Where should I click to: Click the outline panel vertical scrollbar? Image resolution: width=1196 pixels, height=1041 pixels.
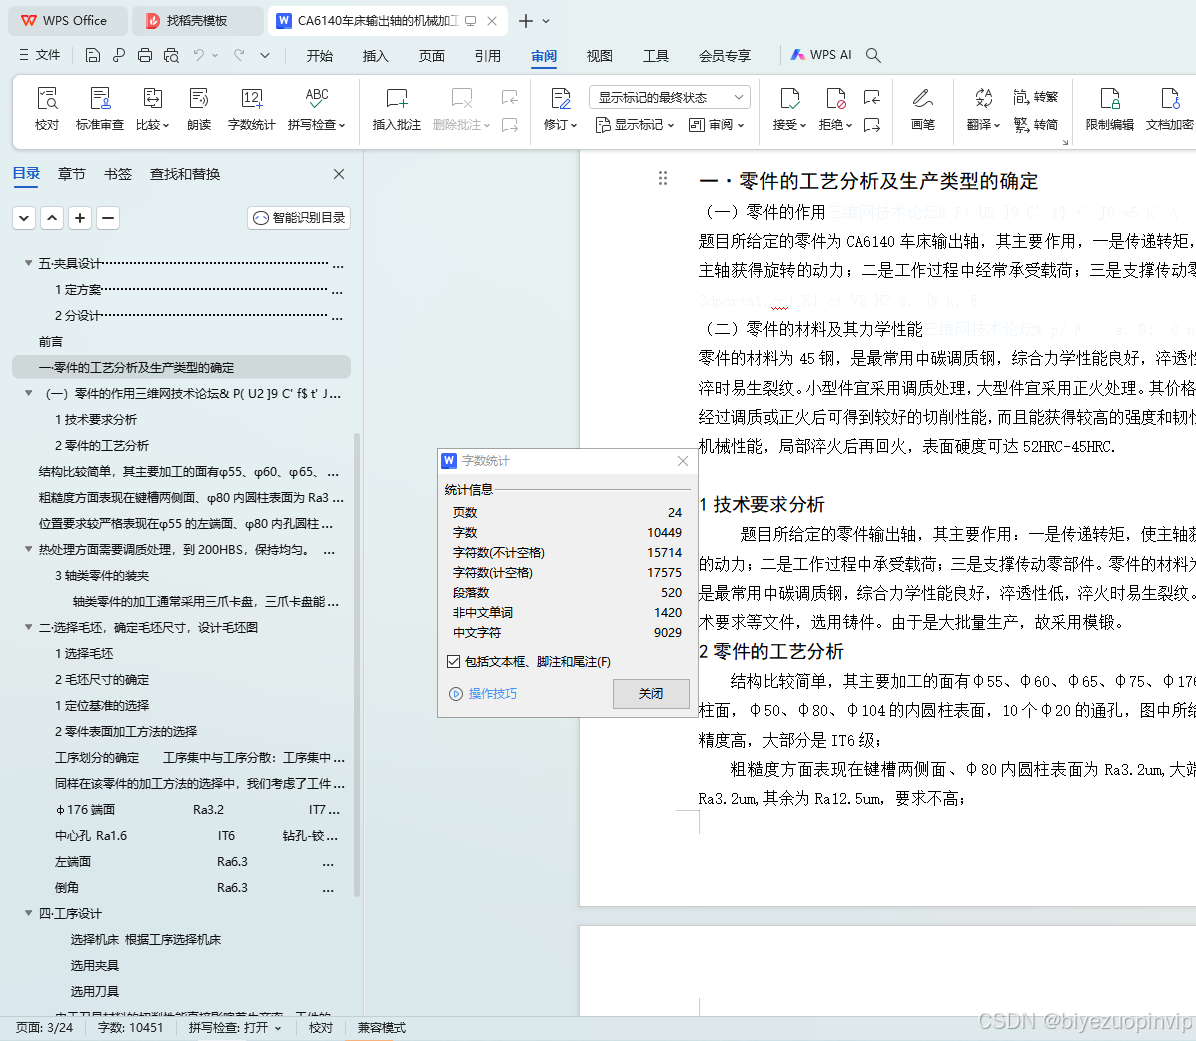coord(357,663)
